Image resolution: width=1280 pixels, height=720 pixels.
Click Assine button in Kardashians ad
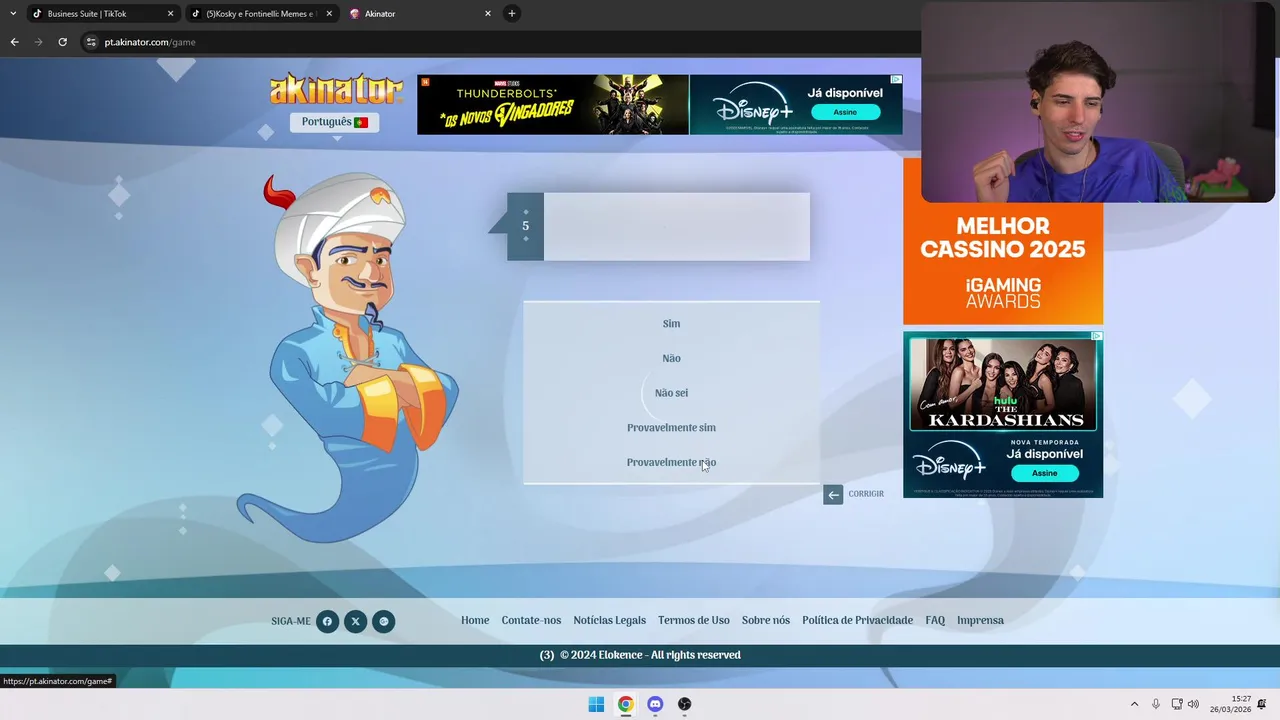point(1044,473)
